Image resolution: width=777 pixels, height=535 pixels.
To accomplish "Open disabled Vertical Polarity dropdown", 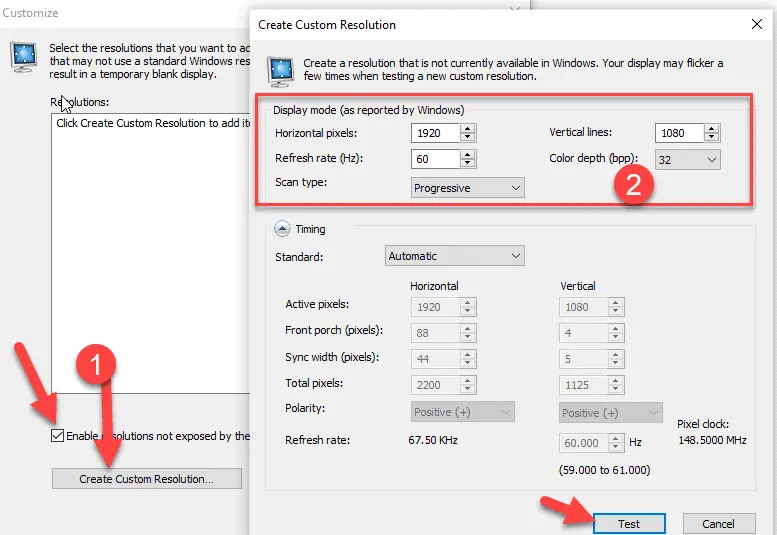I will pyautogui.click(x=610, y=413).
